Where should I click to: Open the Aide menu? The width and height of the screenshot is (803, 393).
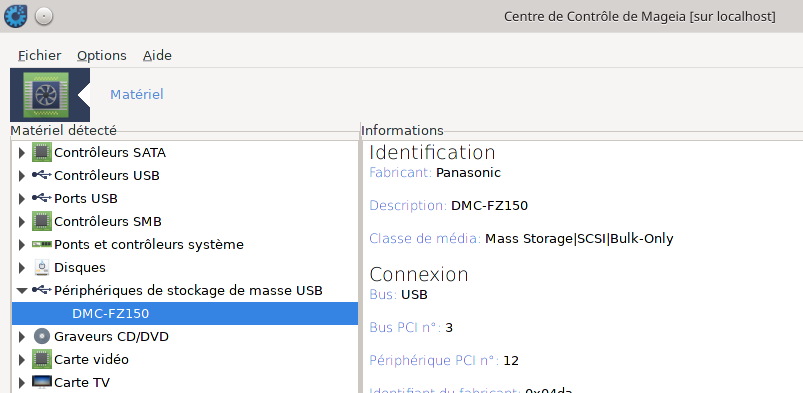coord(157,55)
